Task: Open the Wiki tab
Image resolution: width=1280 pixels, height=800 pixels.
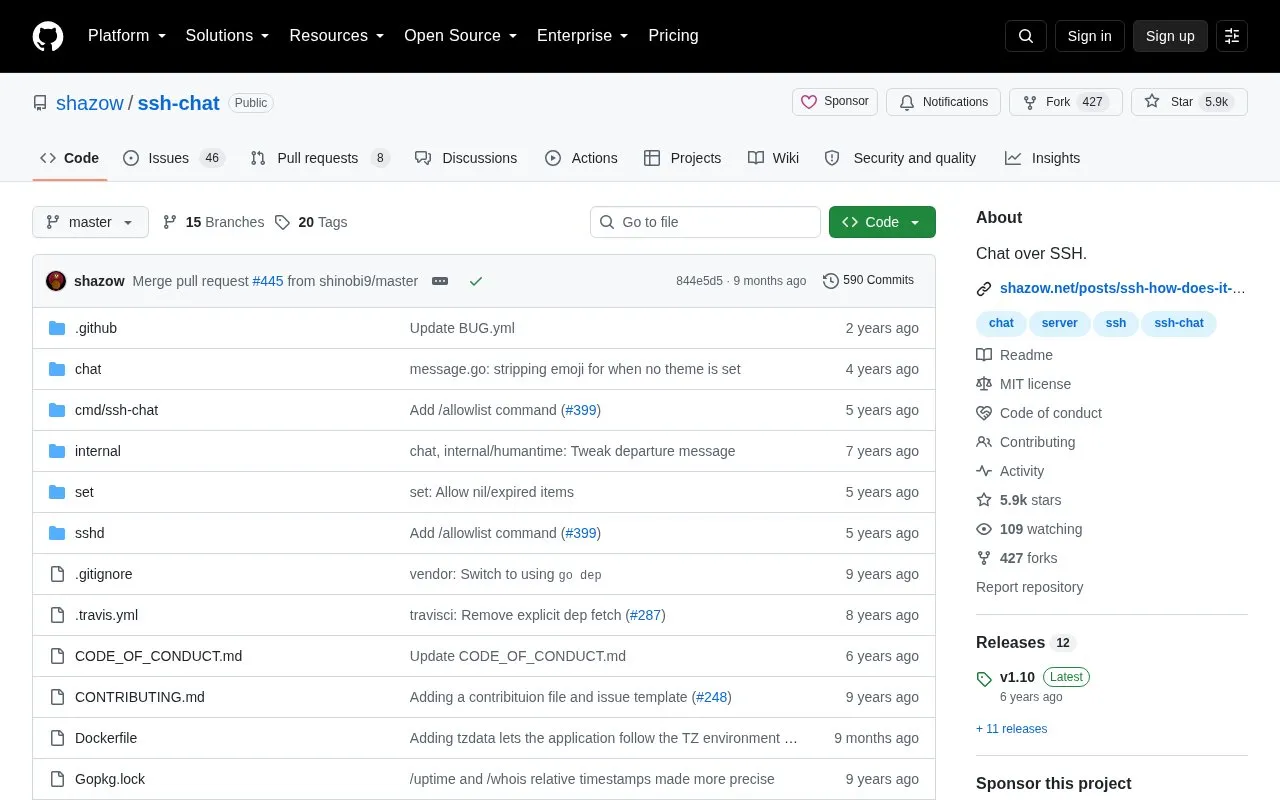Action: click(773, 158)
